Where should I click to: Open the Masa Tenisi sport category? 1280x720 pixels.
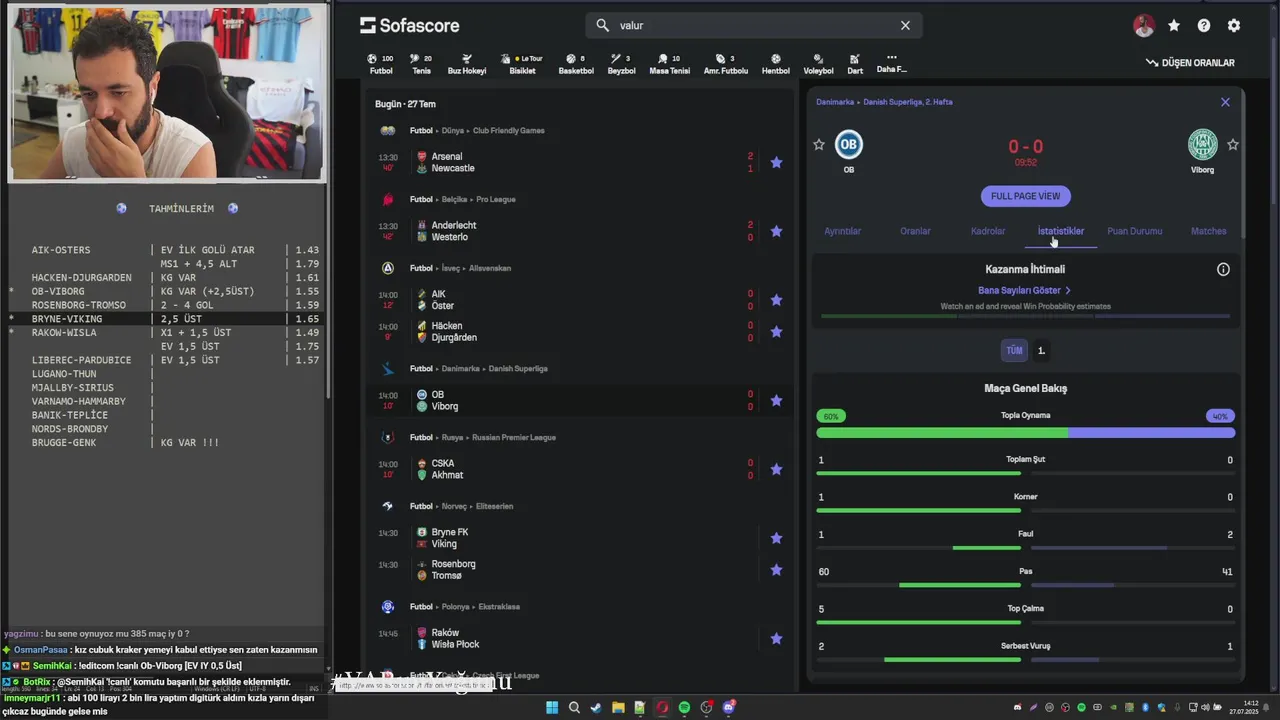click(670, 64)
